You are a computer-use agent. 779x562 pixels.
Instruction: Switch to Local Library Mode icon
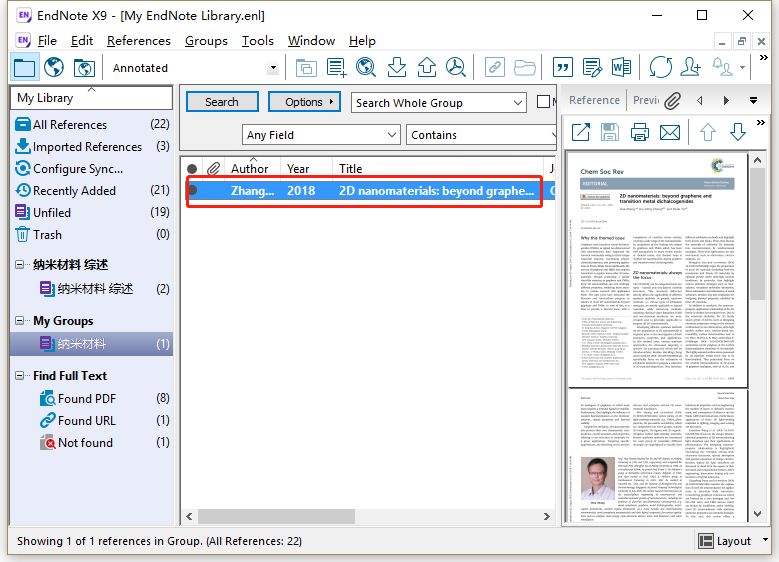pos(24,68)
